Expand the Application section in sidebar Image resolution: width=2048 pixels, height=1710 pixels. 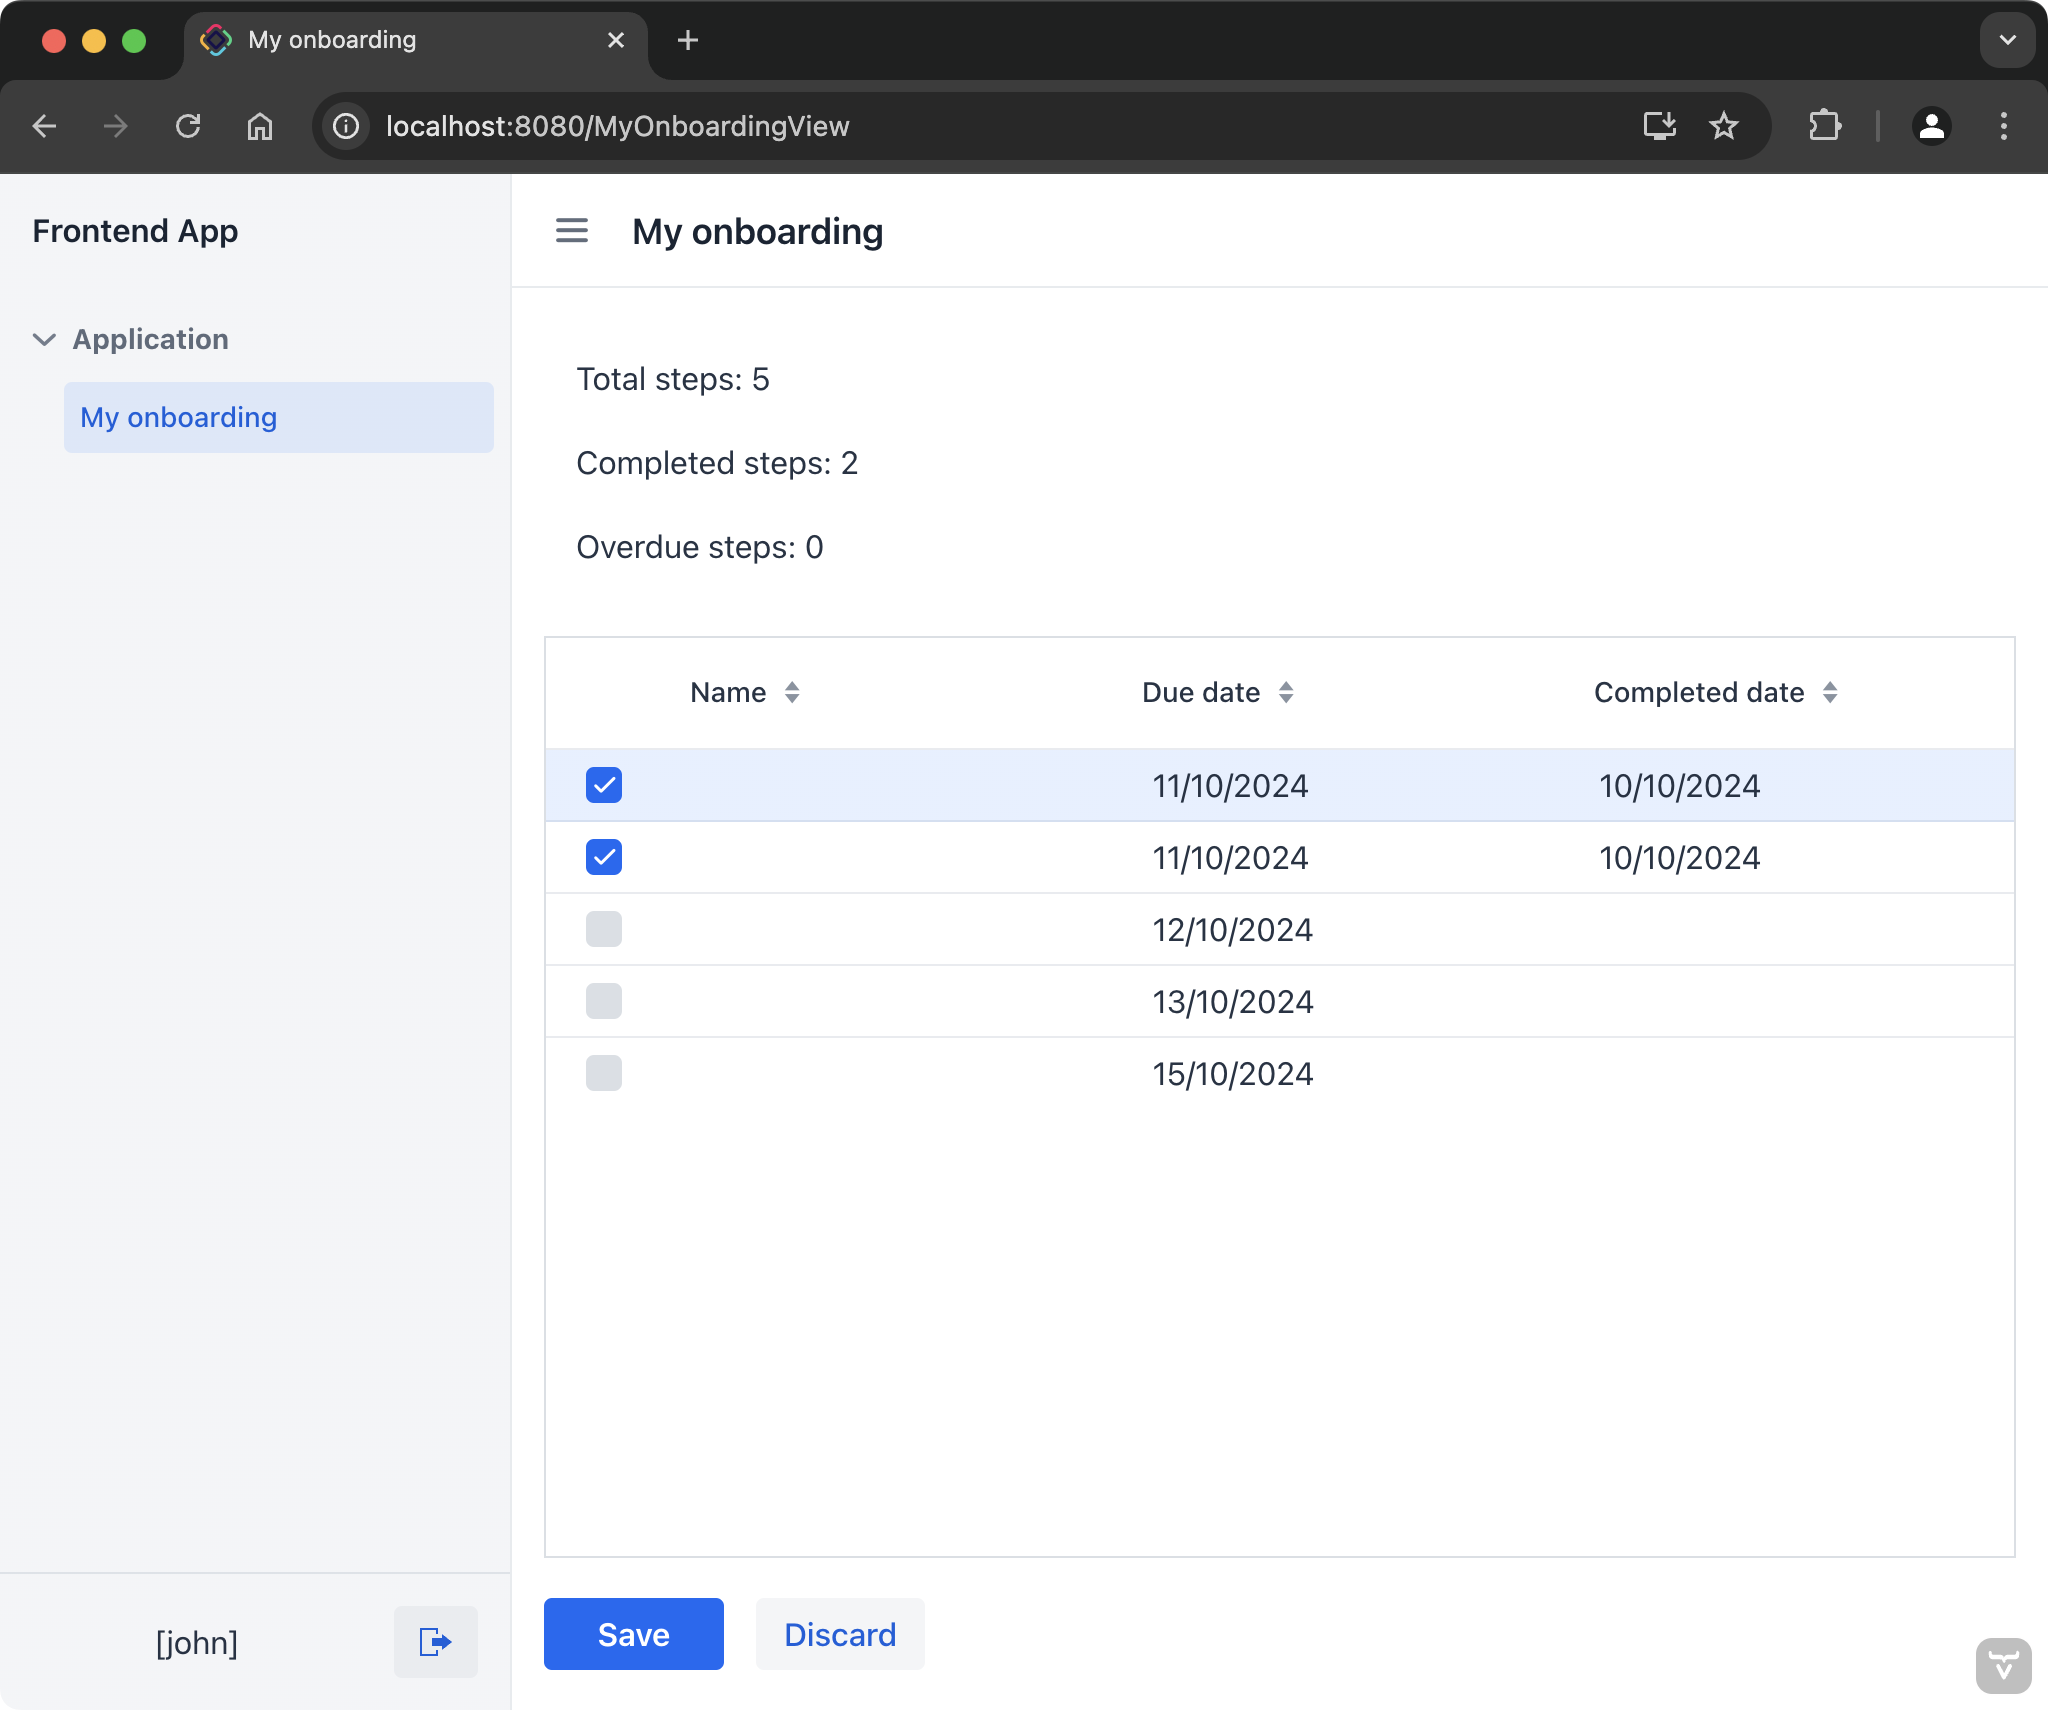pyautogui.click(x=46, y=339)
